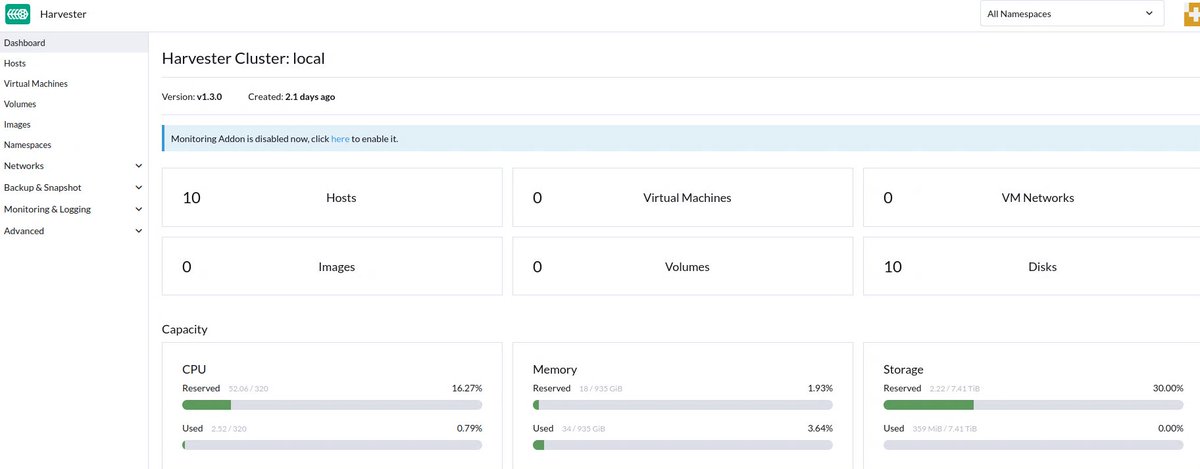Image resolution: width=1200 pixels, height=469 pixels.
Task: Click the 'here' link to enable monitoring
Action: pyautogui.click(x=340, y=139)
